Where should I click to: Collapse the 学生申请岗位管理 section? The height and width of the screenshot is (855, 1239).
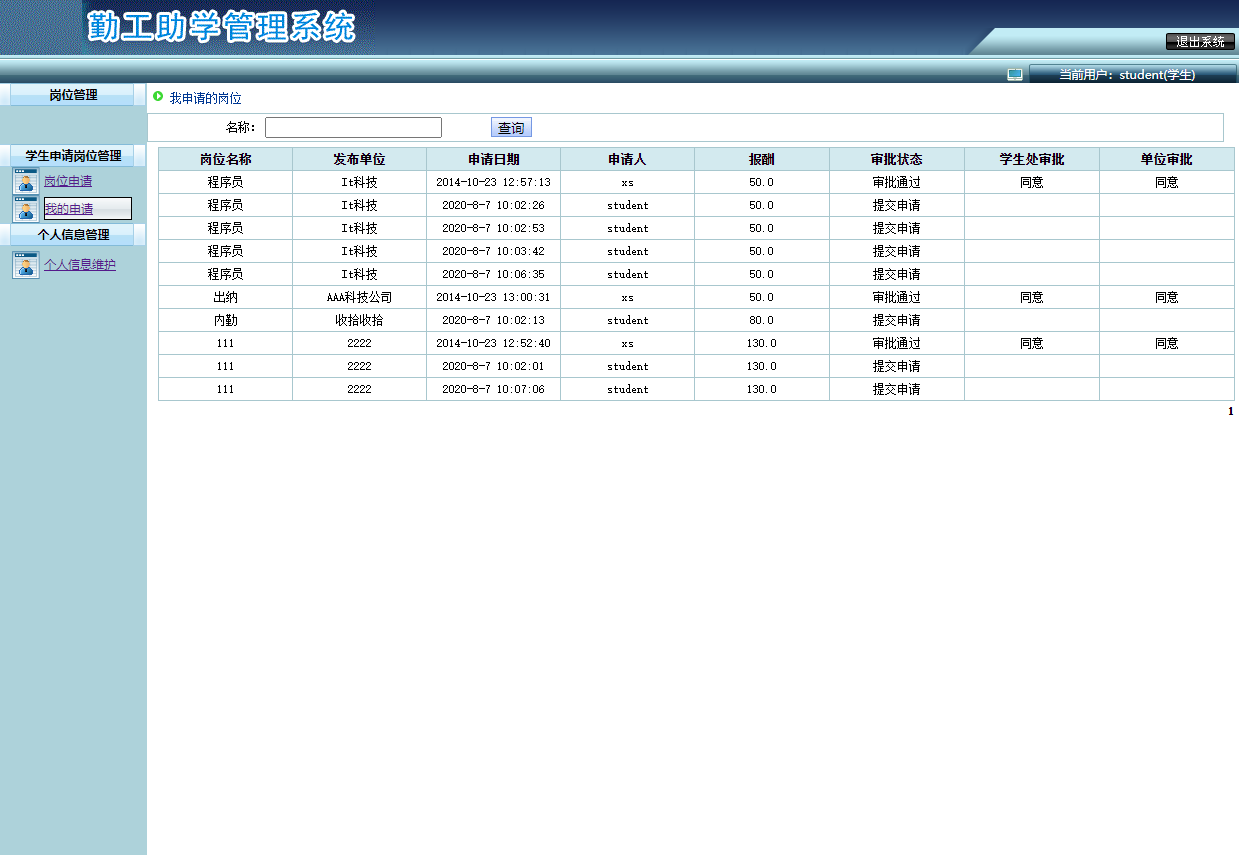coord(75,156)
